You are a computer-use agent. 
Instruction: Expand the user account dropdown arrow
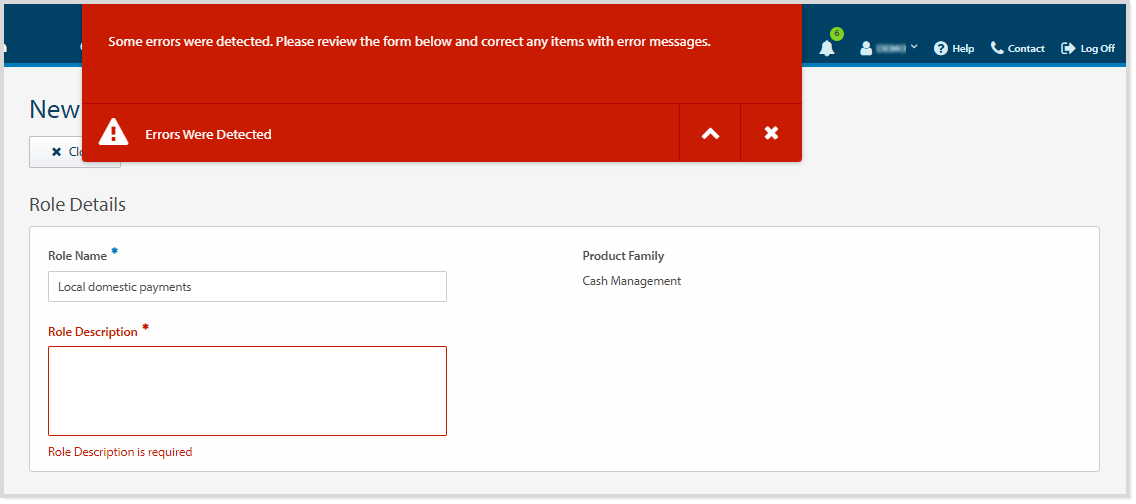[x=914, y=47]
